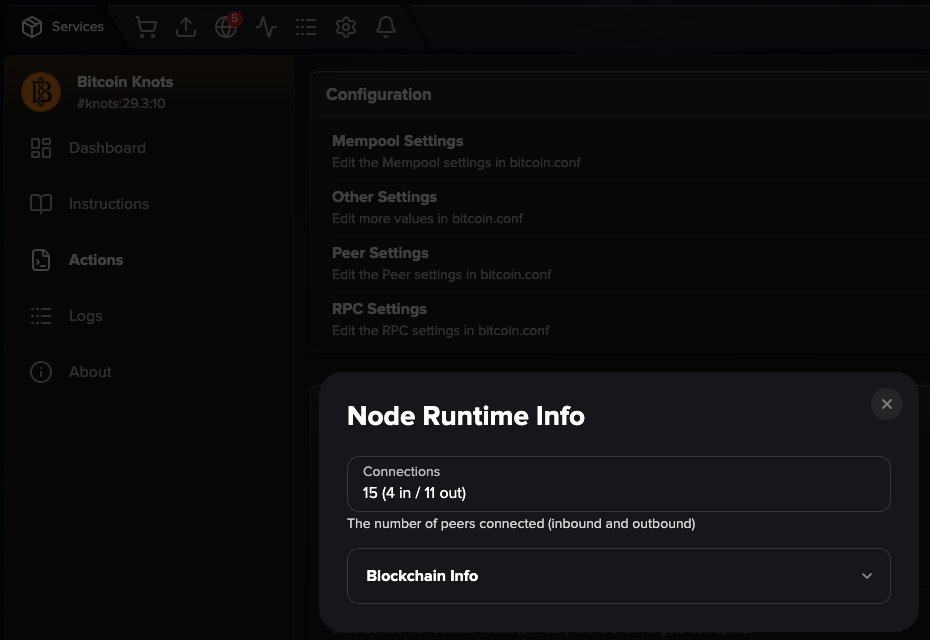This screenshot has height=640, width=930.
Task: Click the Services label in top bar
Action: tap(78, 27)
